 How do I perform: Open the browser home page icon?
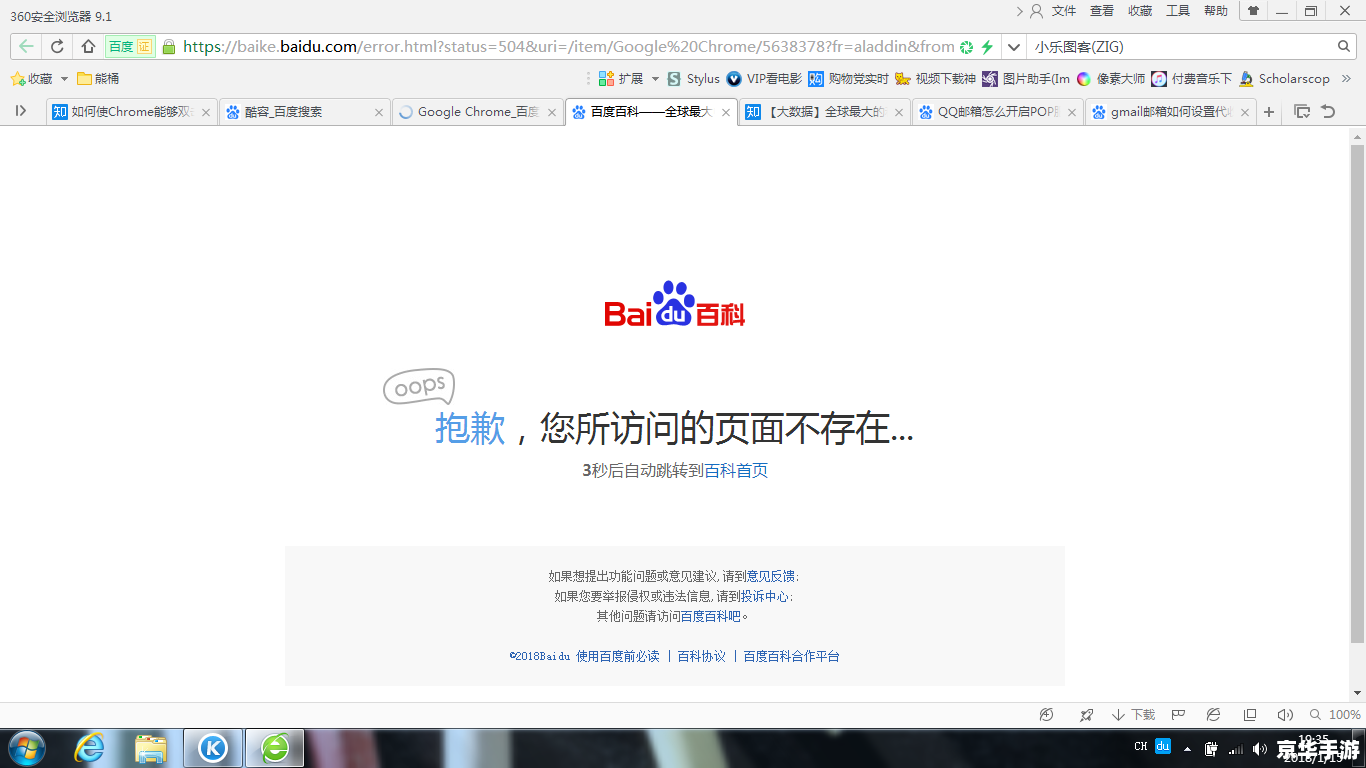(x=88, y=46)
